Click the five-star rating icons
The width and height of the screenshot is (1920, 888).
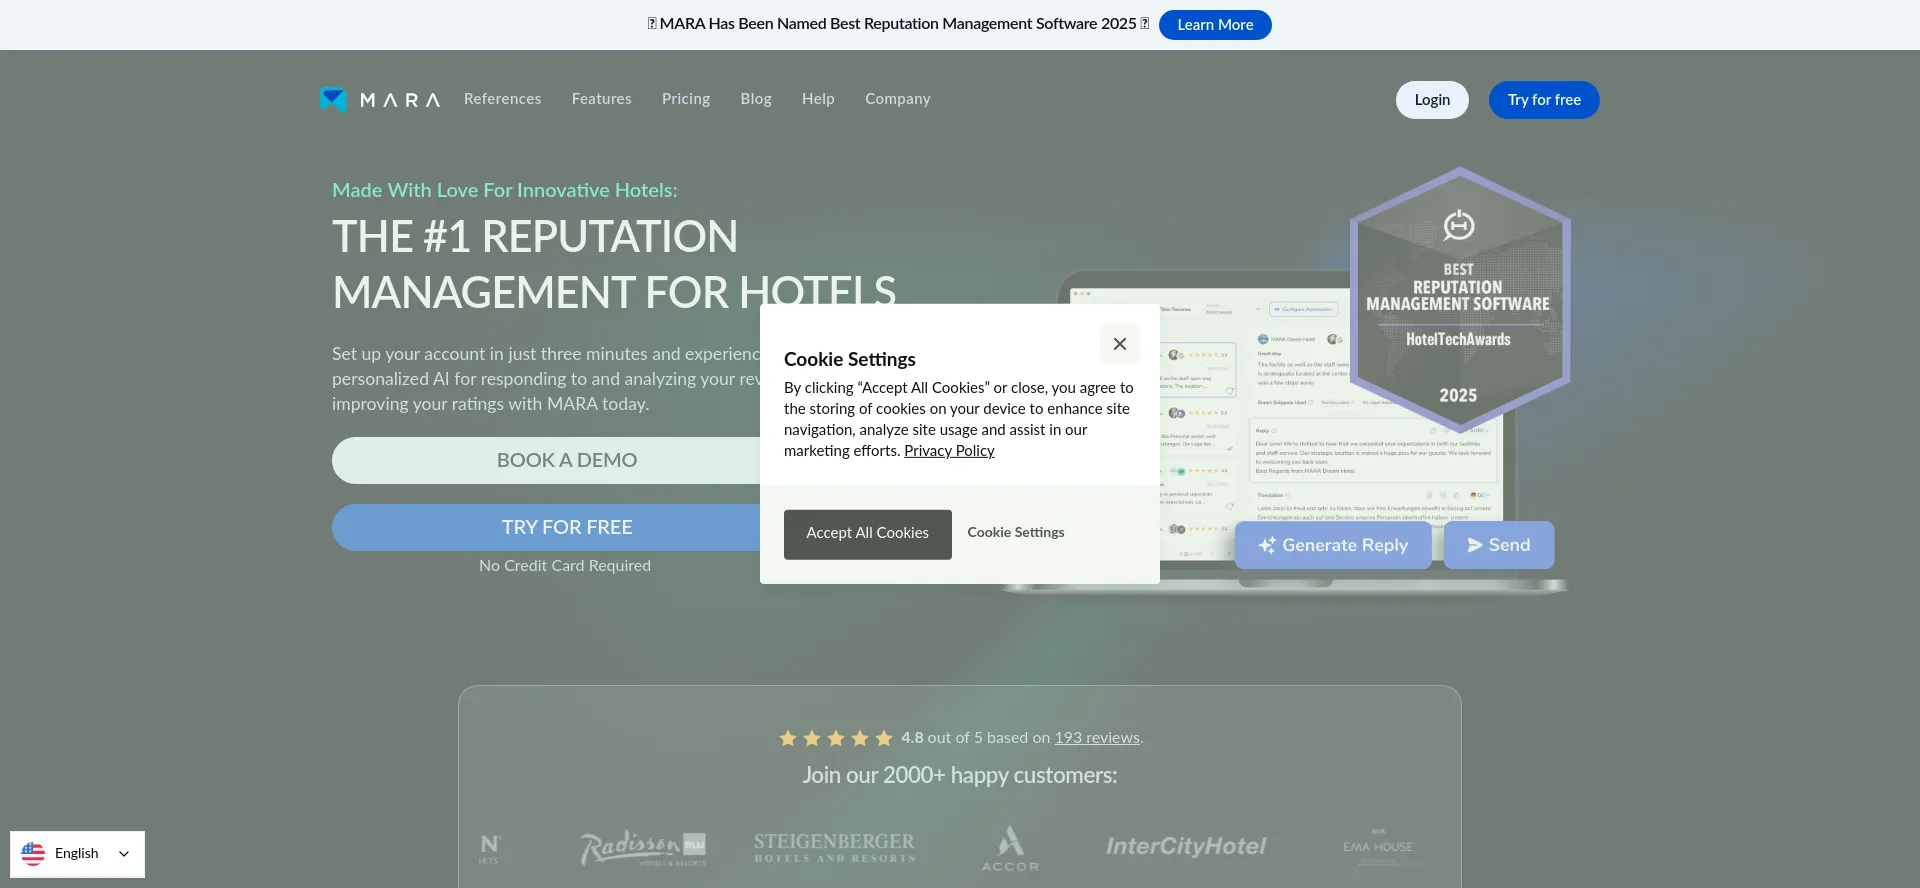836,738
